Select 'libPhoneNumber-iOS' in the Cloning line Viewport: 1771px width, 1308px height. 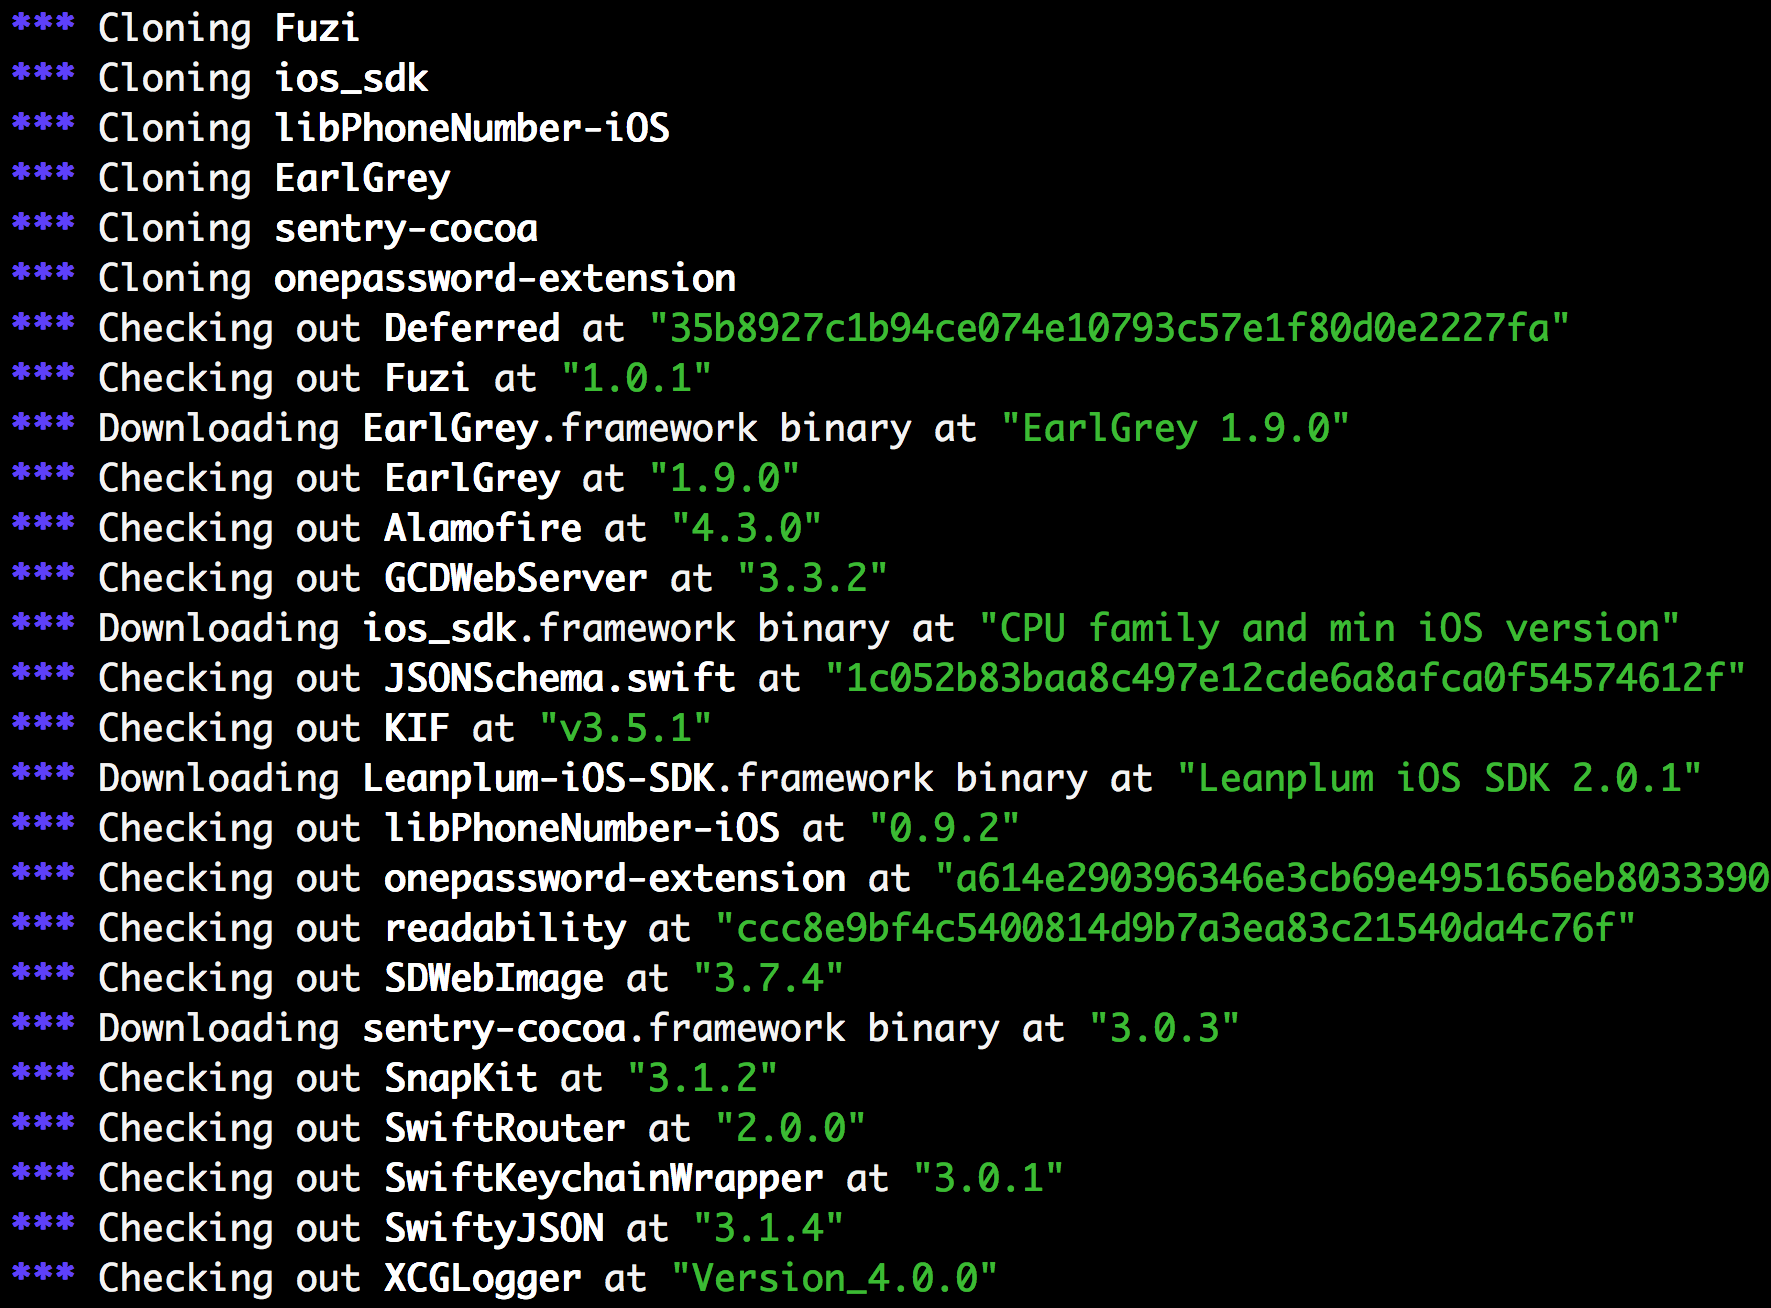[x=472, y=128]
